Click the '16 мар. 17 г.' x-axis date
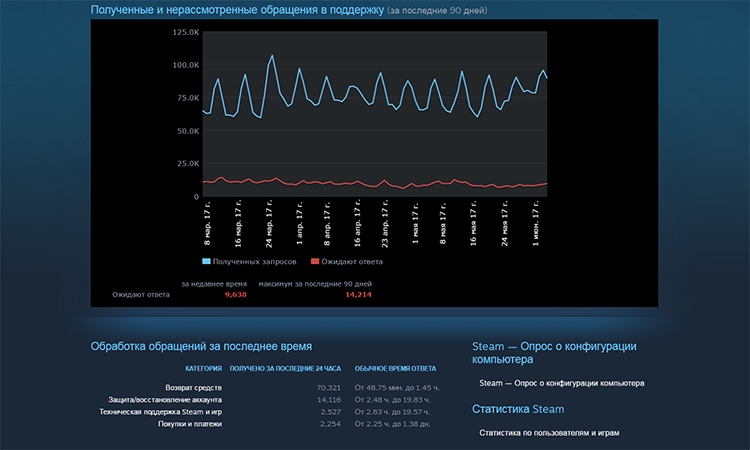This screenshot has height=450, width=750. (x=238, y=223)
